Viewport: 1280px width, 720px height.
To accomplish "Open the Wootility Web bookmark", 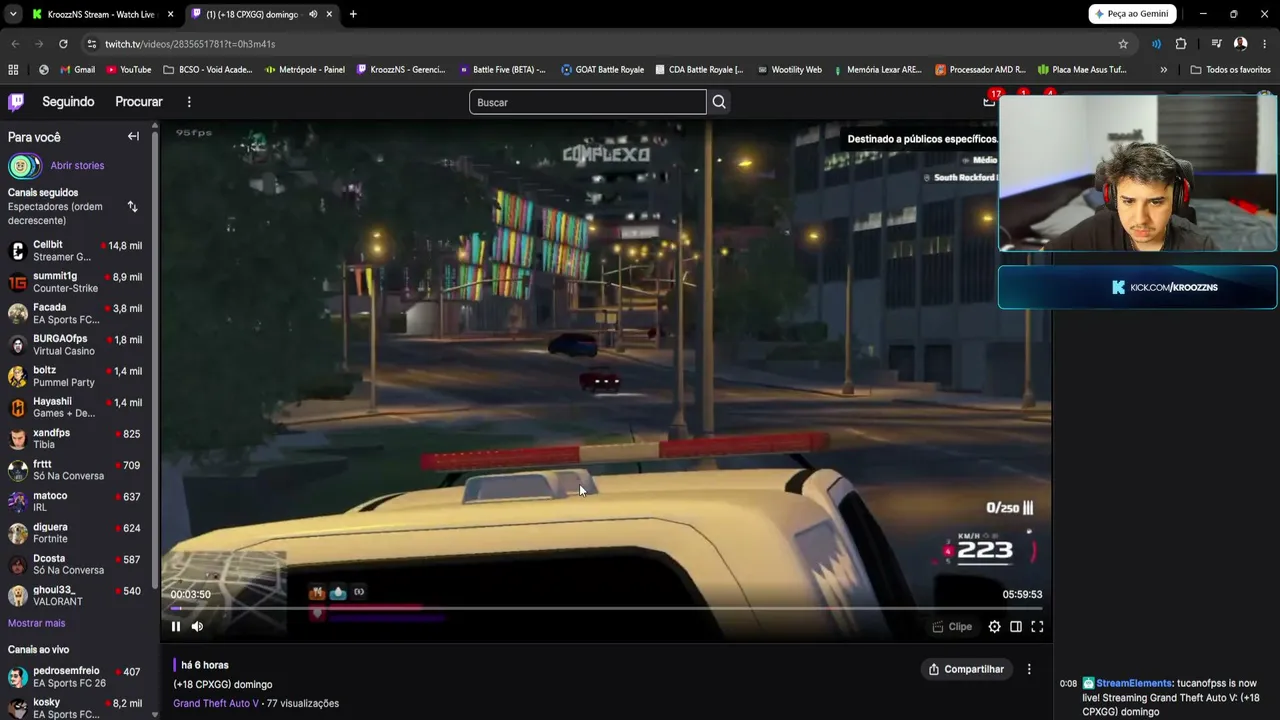I will click(789, 70).
